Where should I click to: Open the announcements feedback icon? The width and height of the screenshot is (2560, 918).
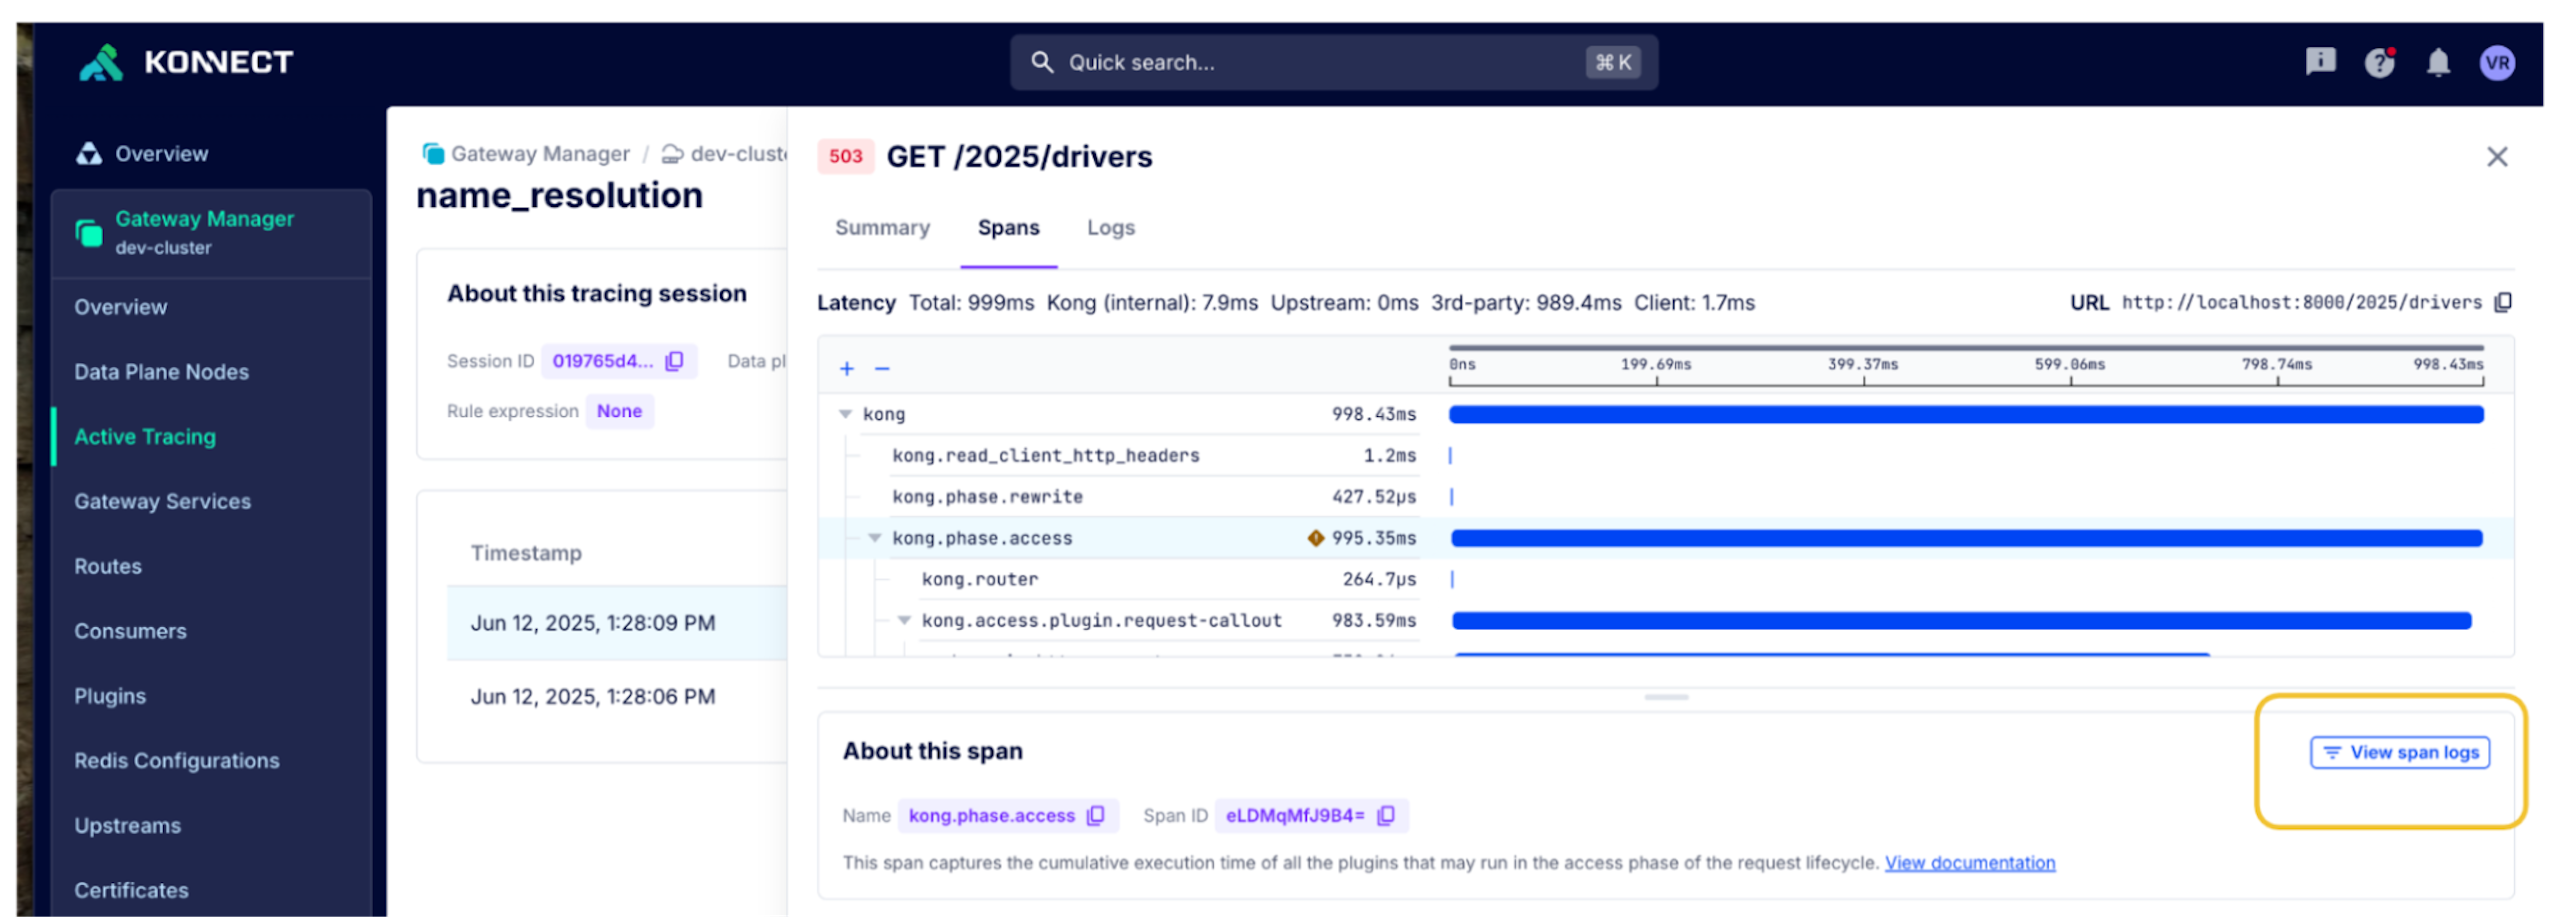(x=2320, y=62)
